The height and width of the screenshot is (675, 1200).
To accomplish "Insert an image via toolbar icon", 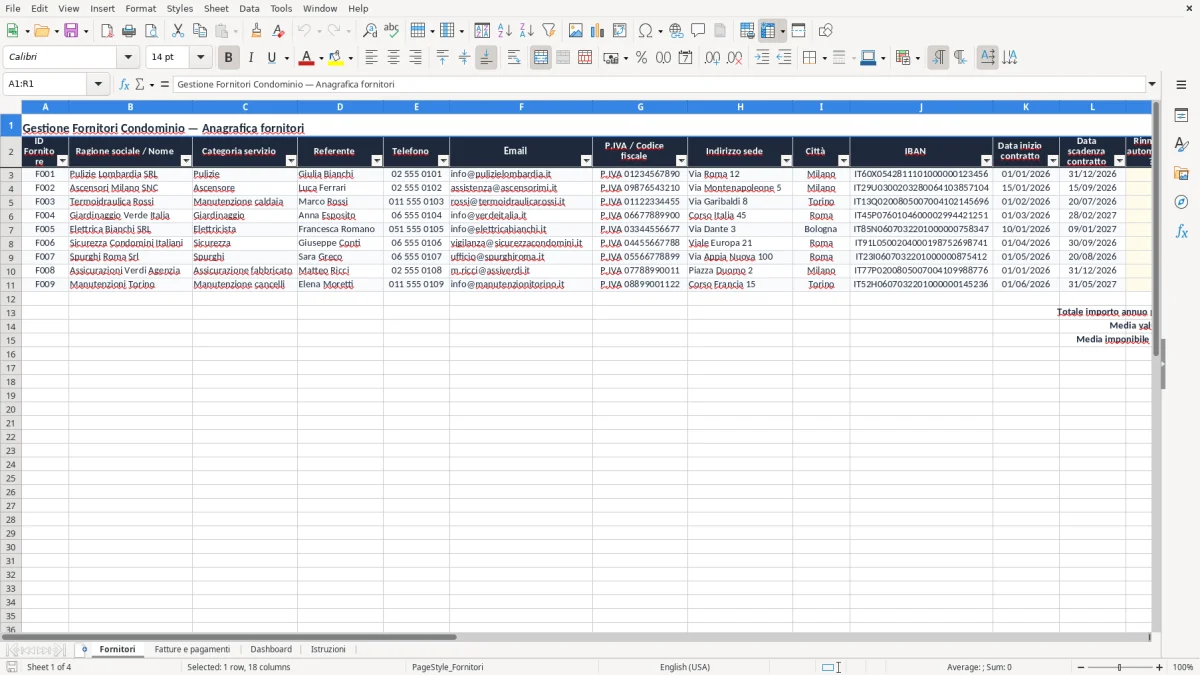I will (576, 31).
